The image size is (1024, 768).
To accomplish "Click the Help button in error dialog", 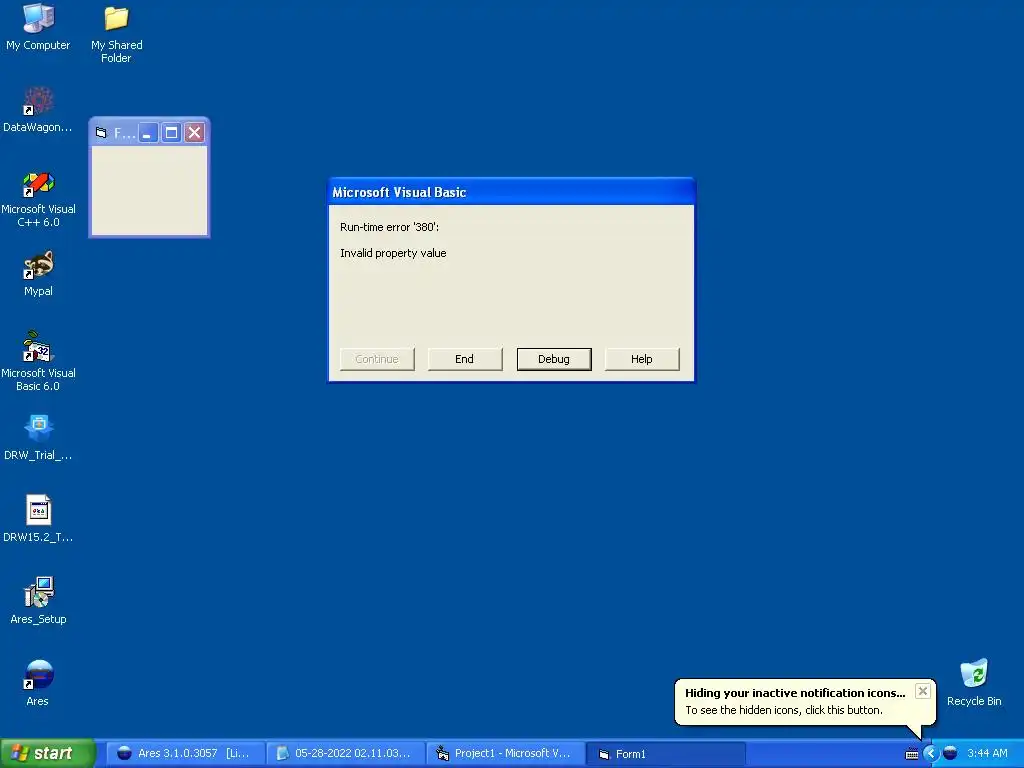I will point(642,359).
